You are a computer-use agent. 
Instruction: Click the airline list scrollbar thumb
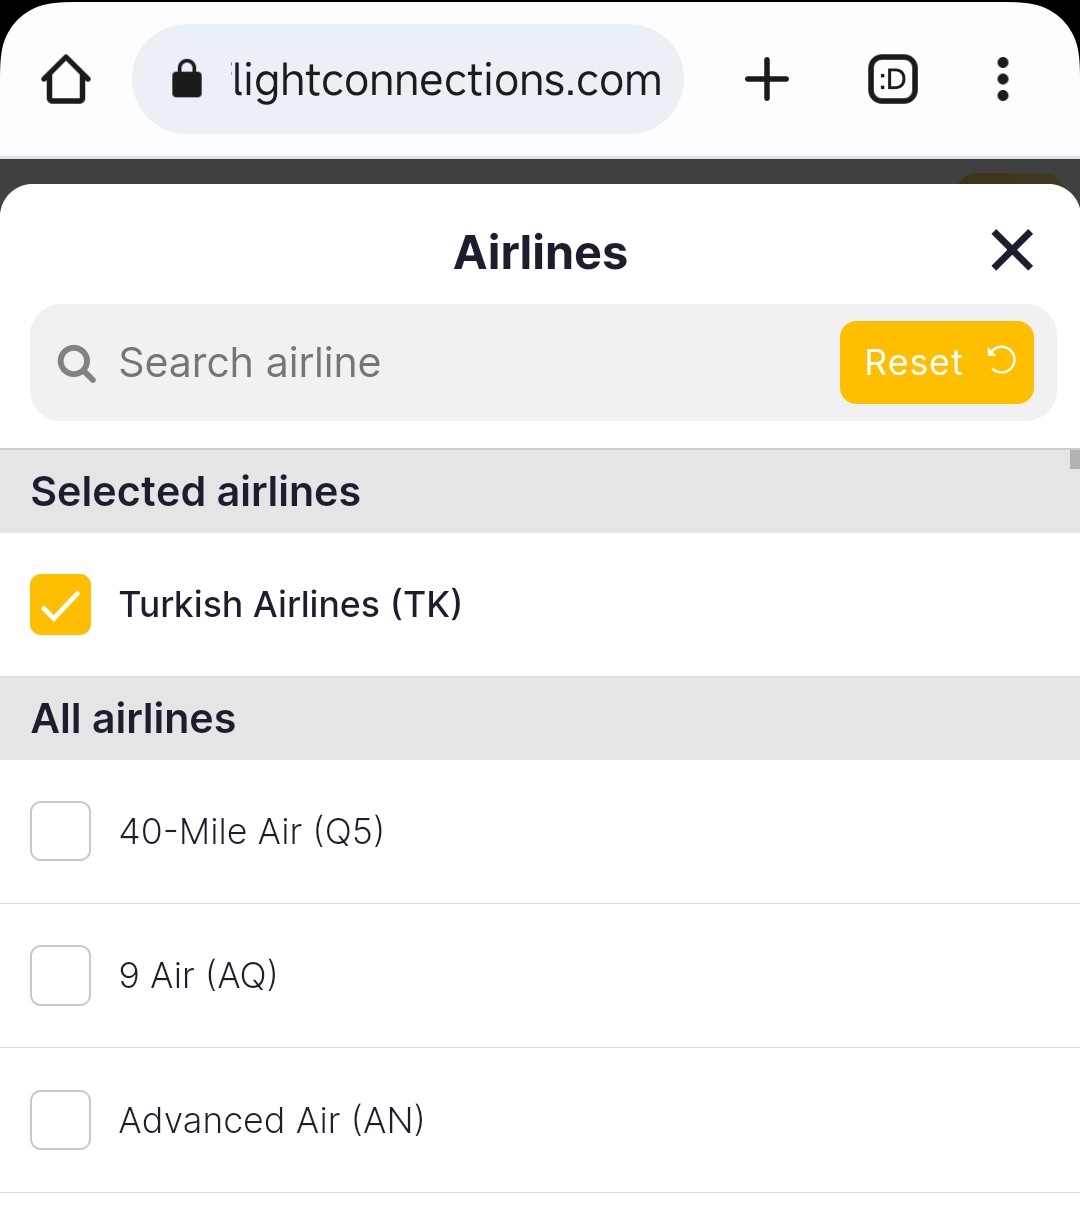1075,460
